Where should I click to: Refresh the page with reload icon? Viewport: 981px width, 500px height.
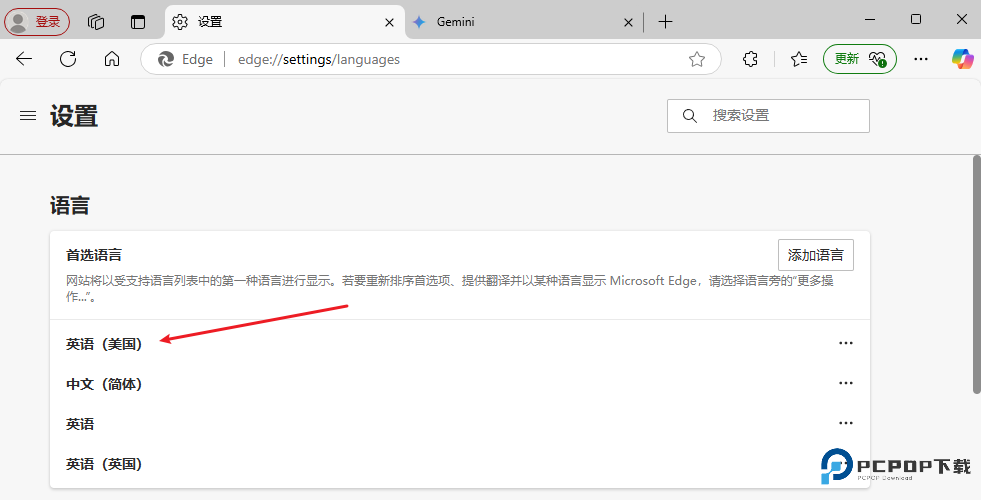coord(68,59)
